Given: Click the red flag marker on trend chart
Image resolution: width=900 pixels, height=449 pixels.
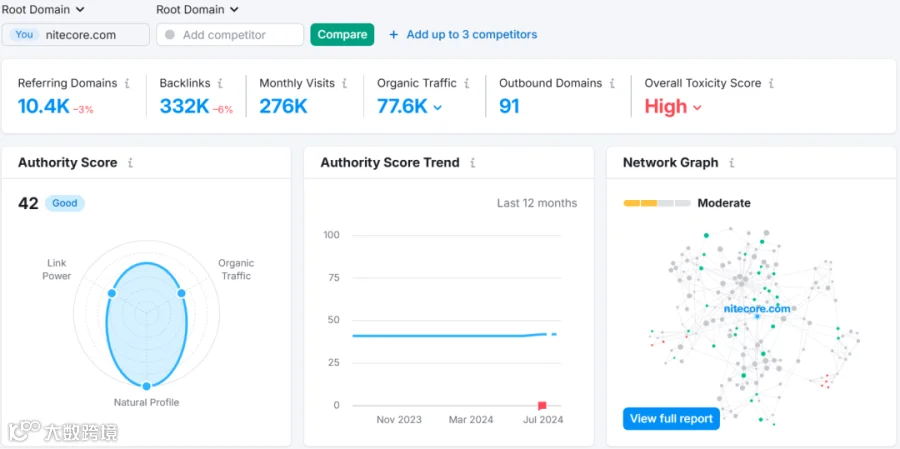Looking at the screenshot, I should click(542, 405).
